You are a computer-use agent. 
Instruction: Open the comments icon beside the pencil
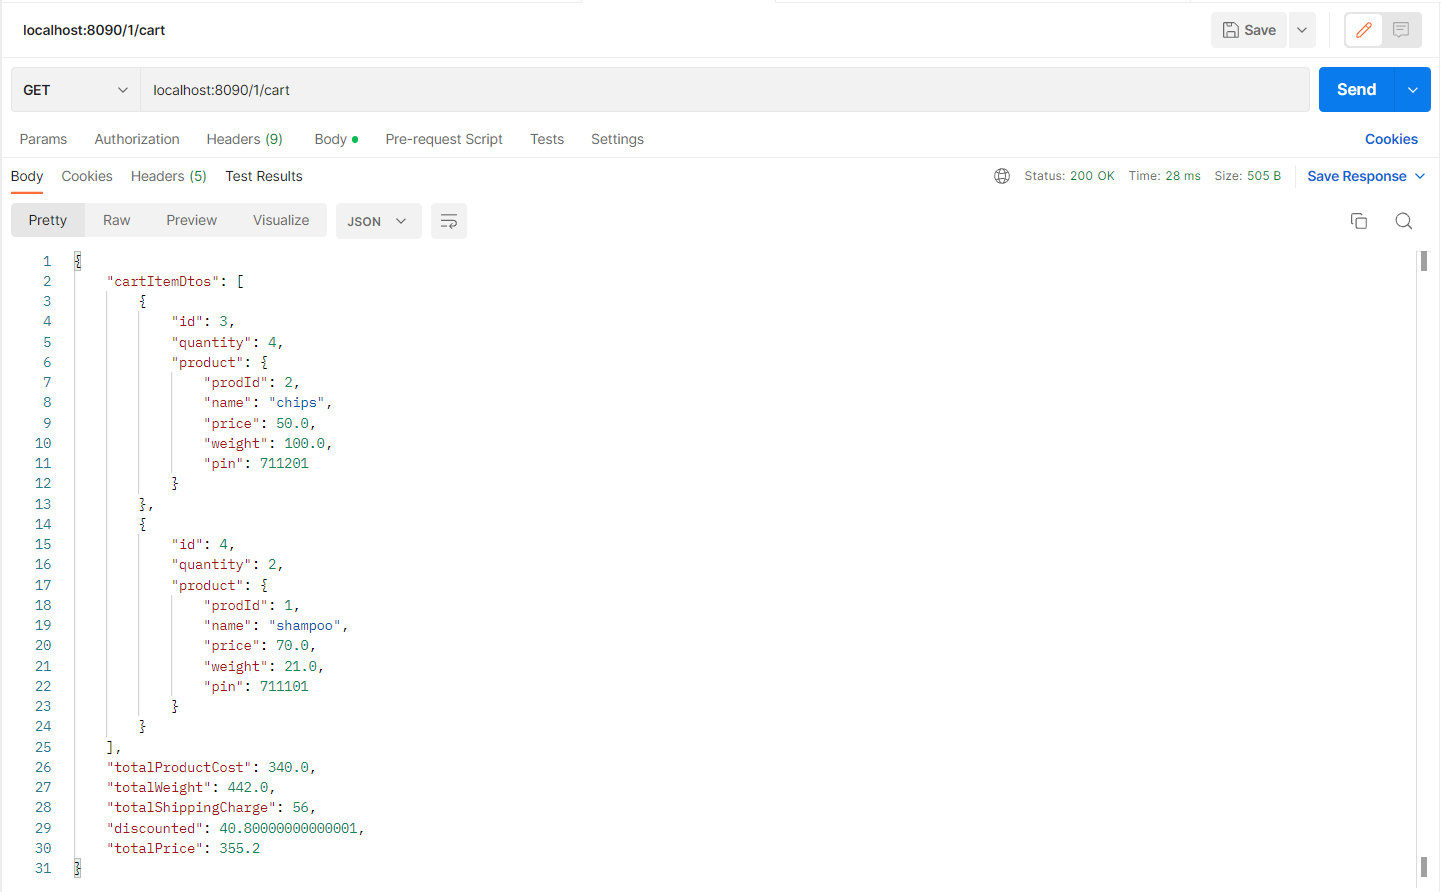1401,30
